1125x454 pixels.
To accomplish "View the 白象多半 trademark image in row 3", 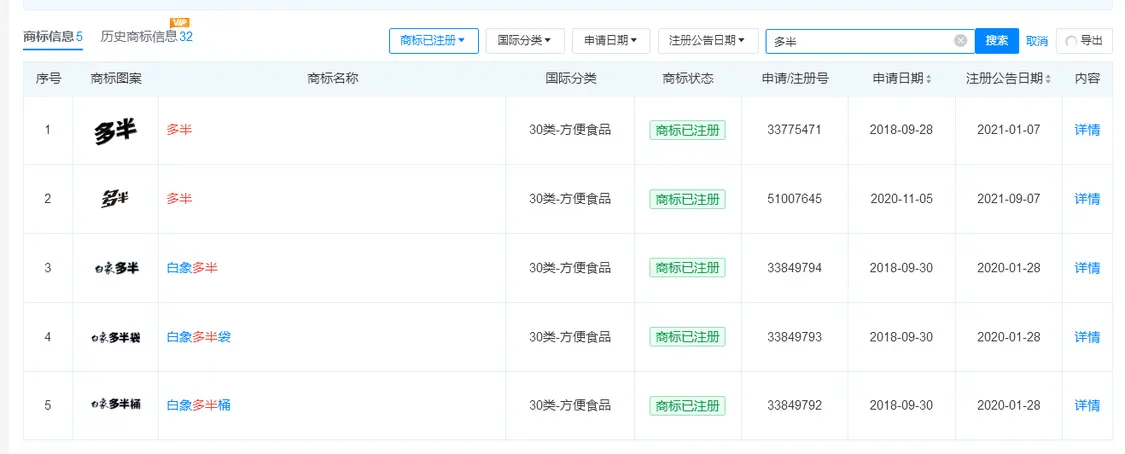I will [x=115, y=268].
